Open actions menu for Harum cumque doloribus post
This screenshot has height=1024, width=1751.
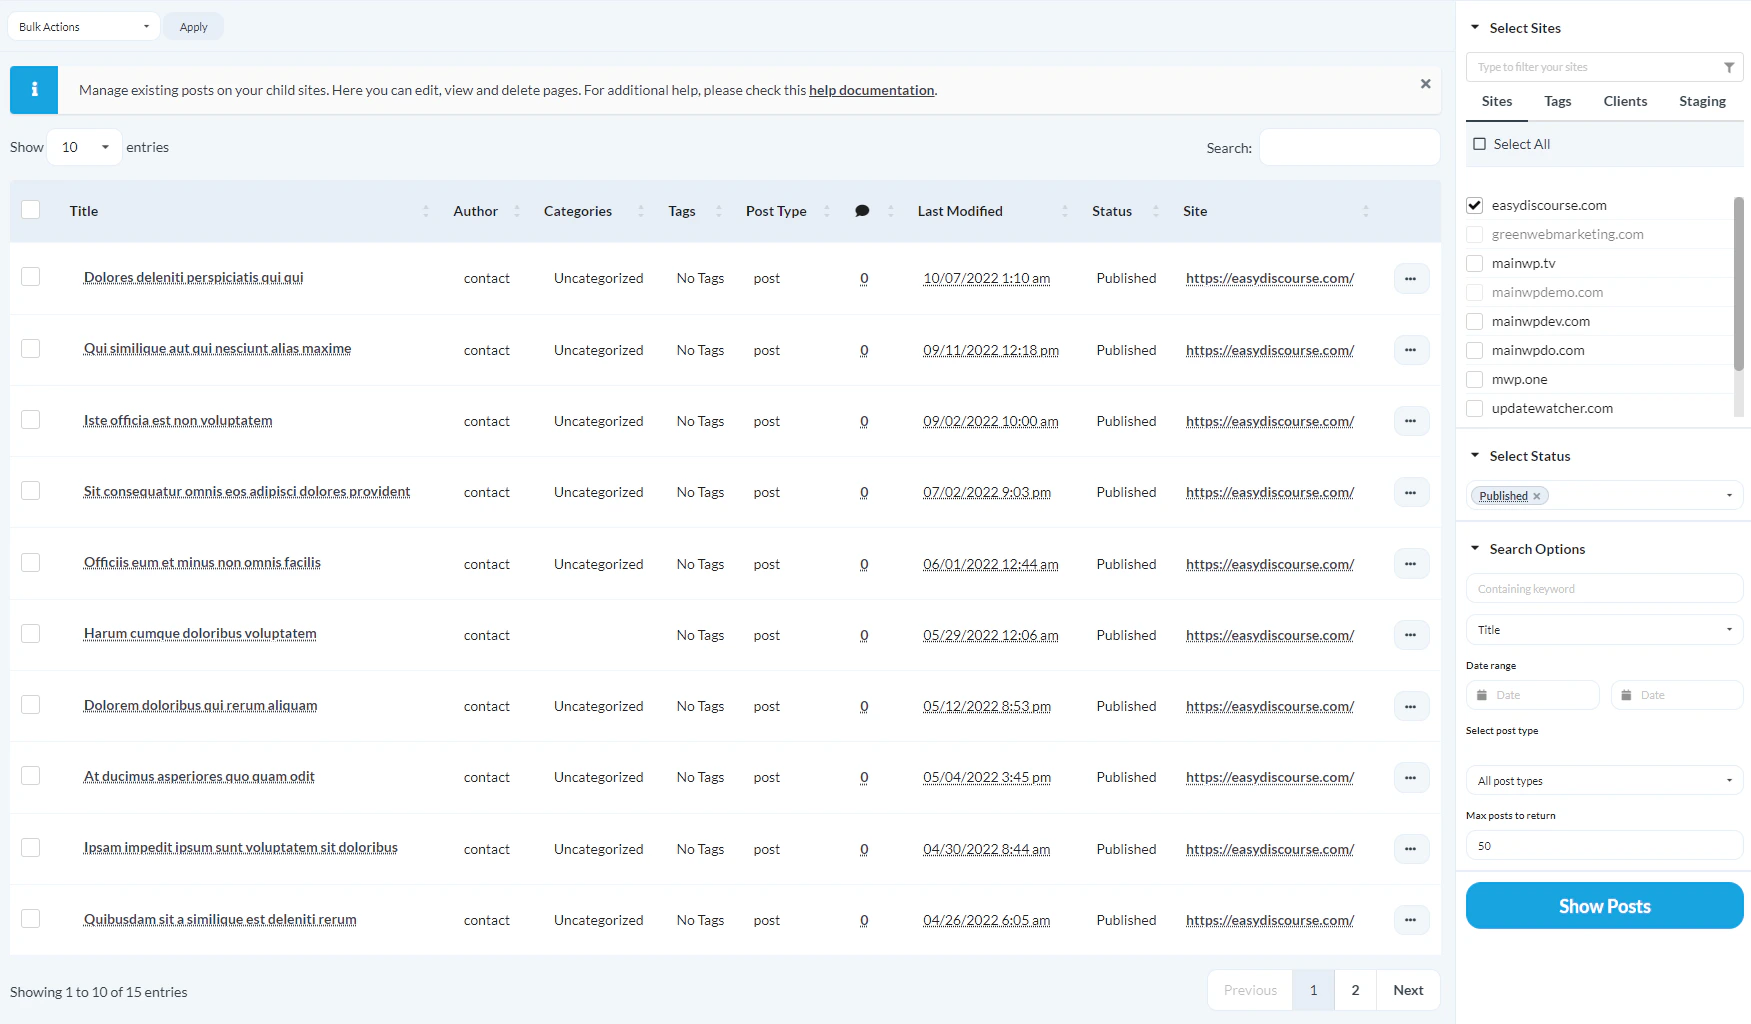click(x=1410, y=635)
